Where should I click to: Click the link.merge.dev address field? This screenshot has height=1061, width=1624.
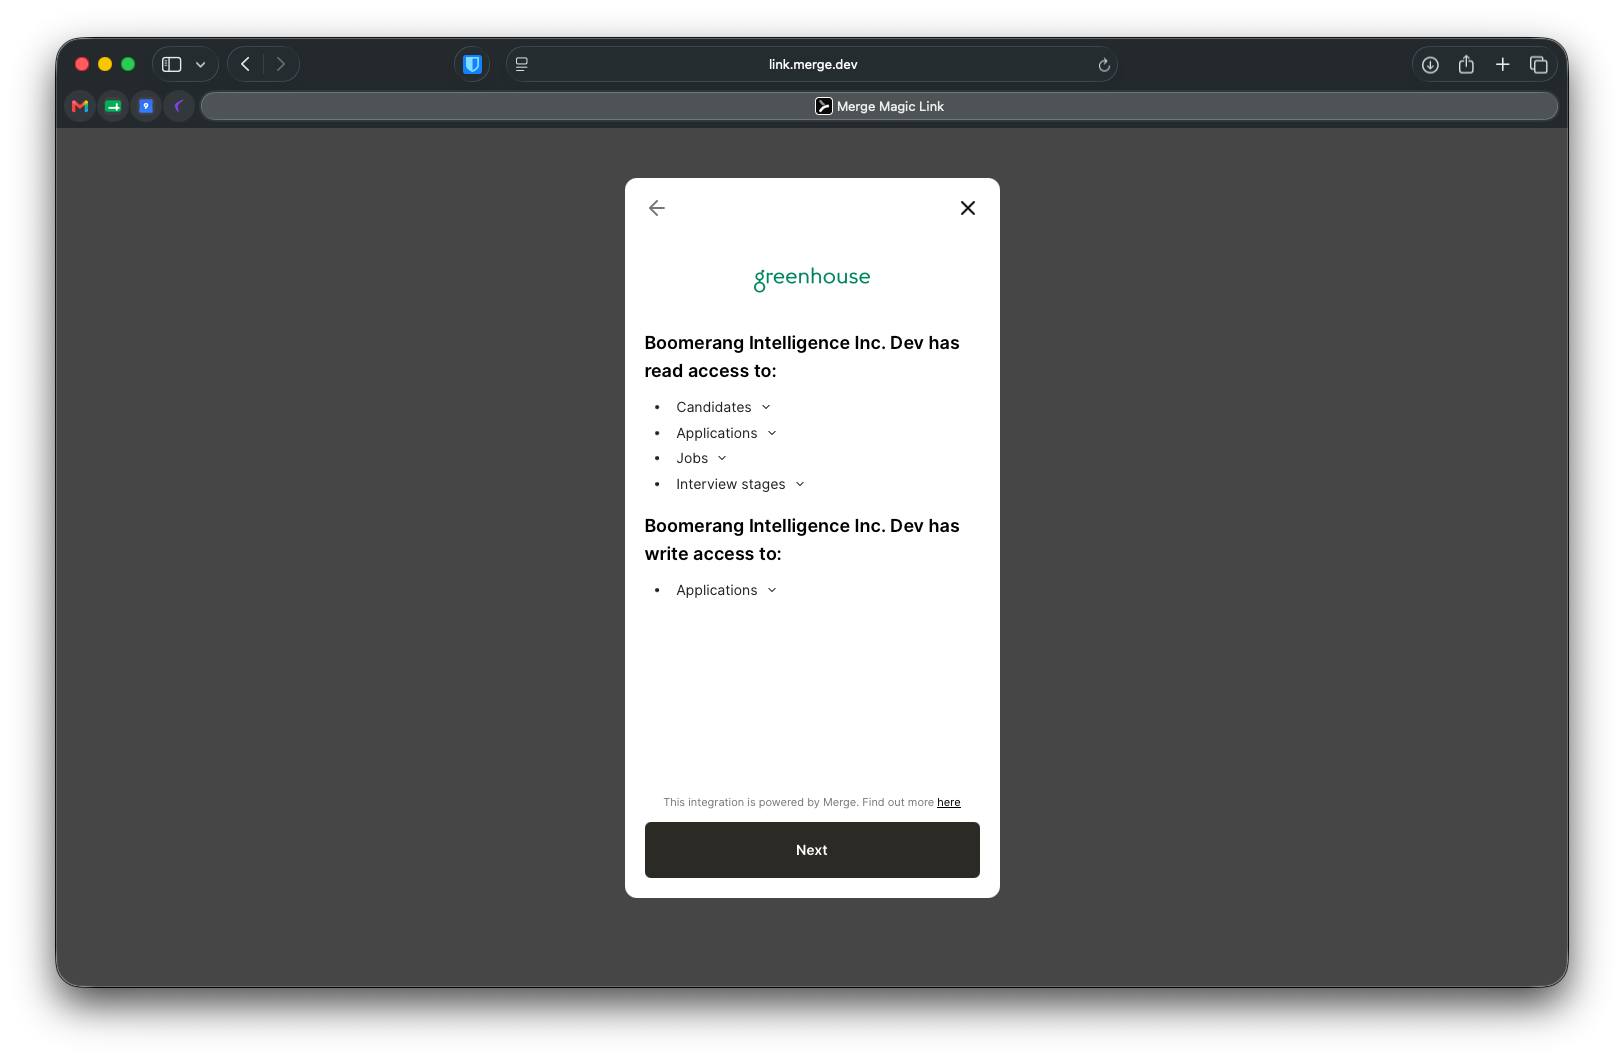tap(812, 64)
